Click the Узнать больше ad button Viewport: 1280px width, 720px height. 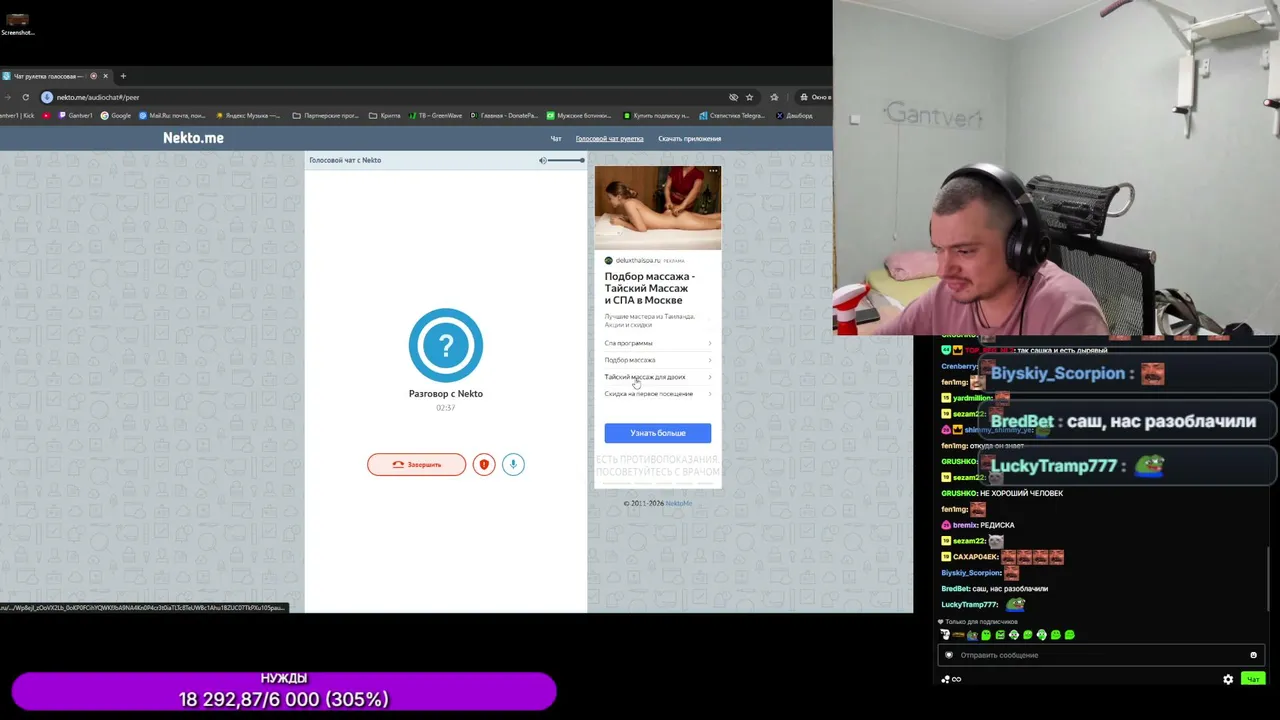[657, 433]
